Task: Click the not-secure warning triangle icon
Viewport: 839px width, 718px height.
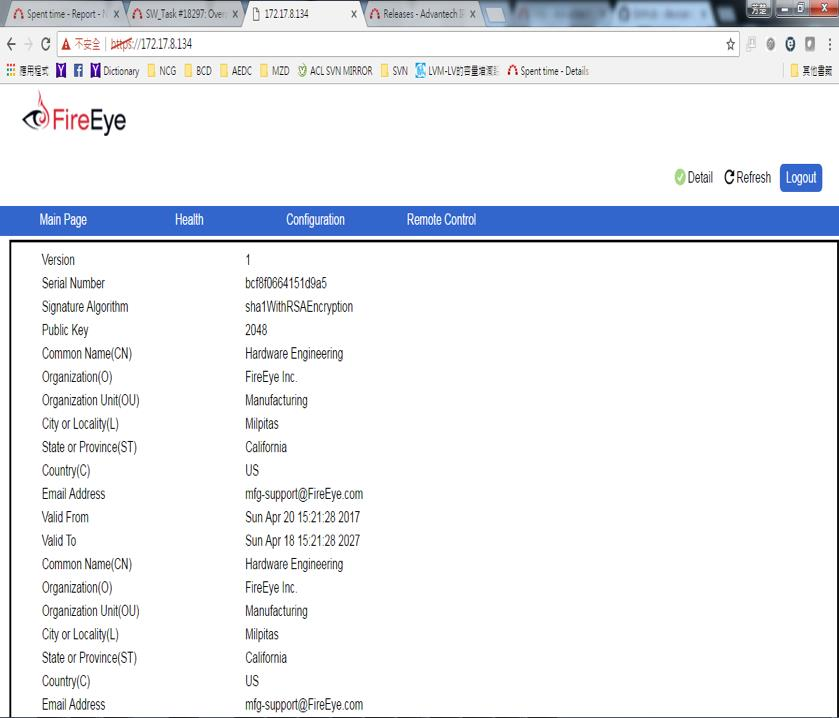Action: [x=66, y=44]
